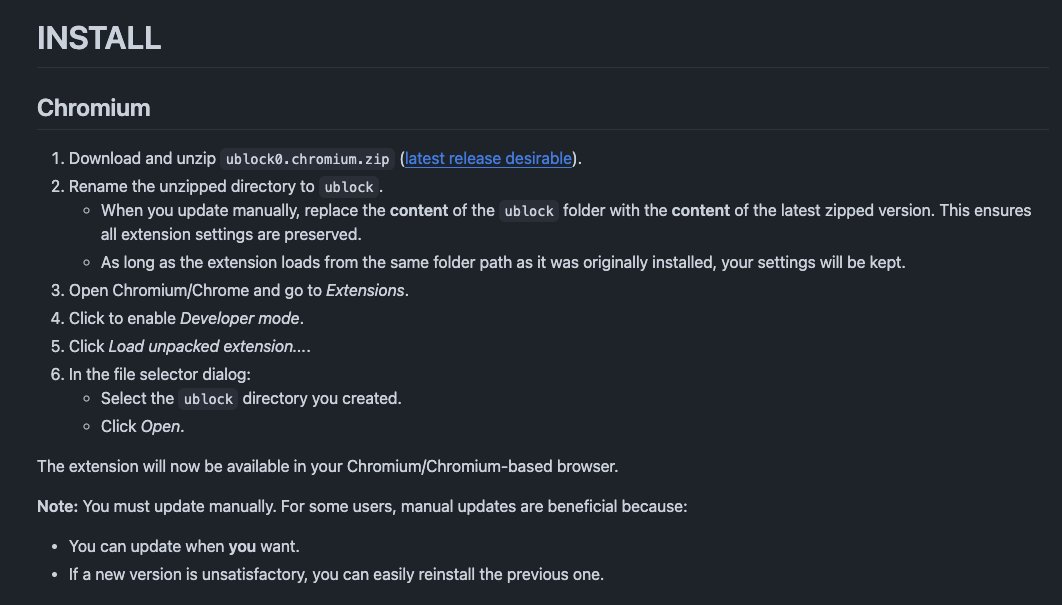This screenshot has width=1062, height=605.
Task: Click the ublock0.chromium.zip code snippet
Action: pyautogui.click(x=307, y=159)
